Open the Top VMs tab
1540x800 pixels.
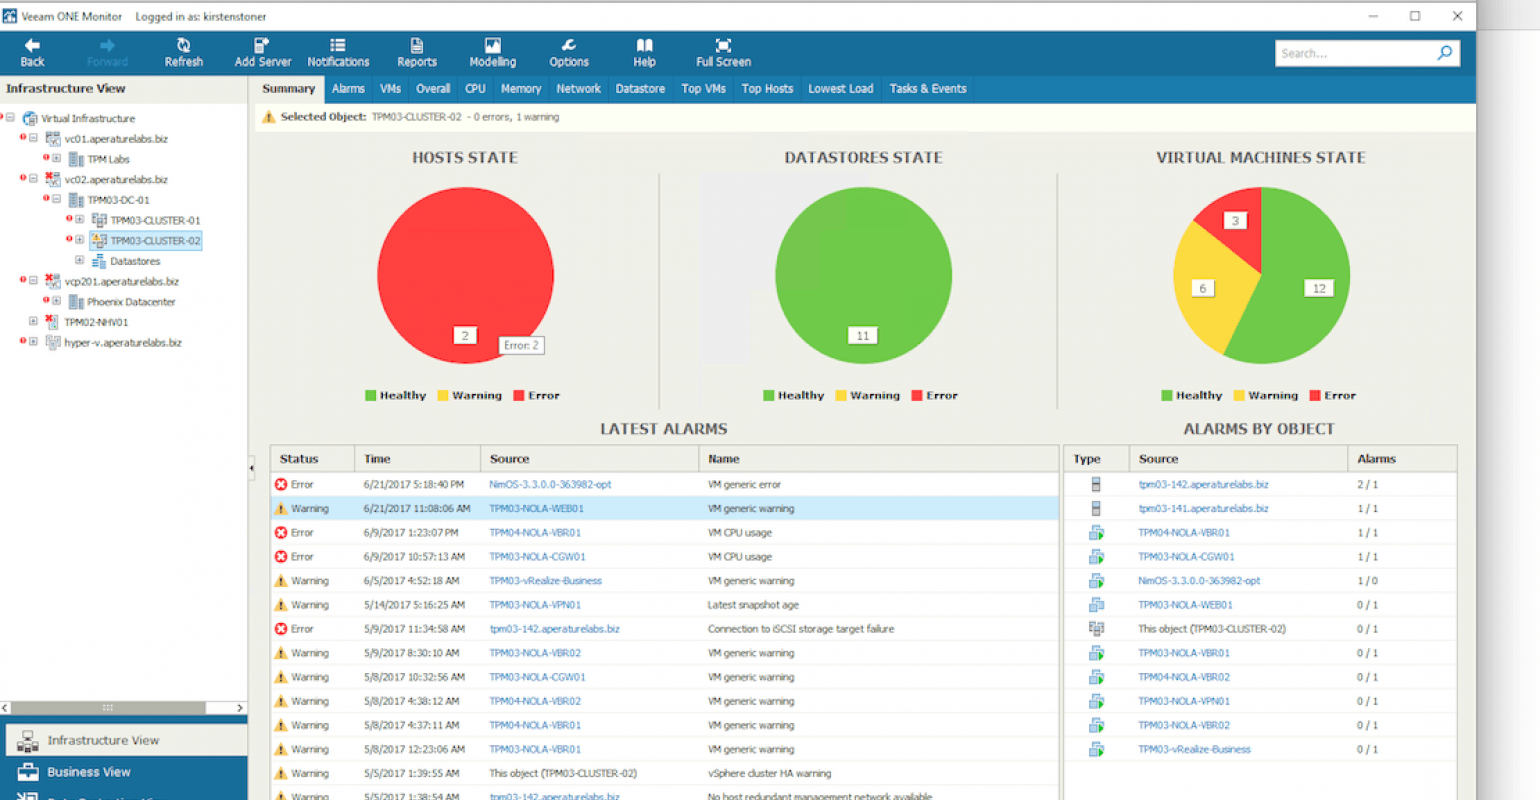click(704, 89)
